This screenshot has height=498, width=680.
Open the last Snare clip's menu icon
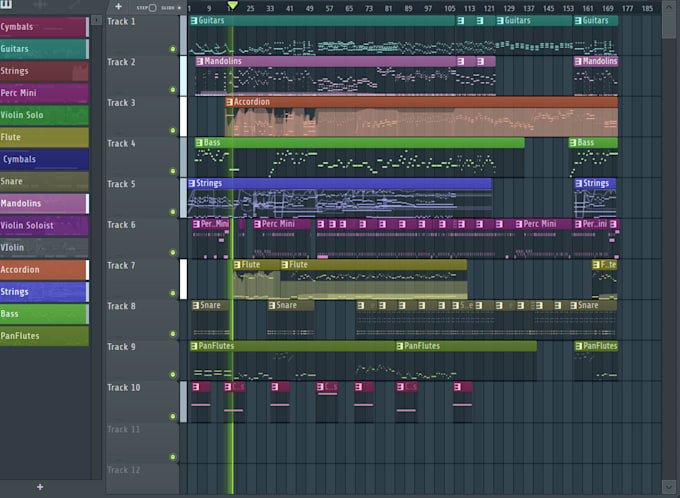tap(574, 305)
